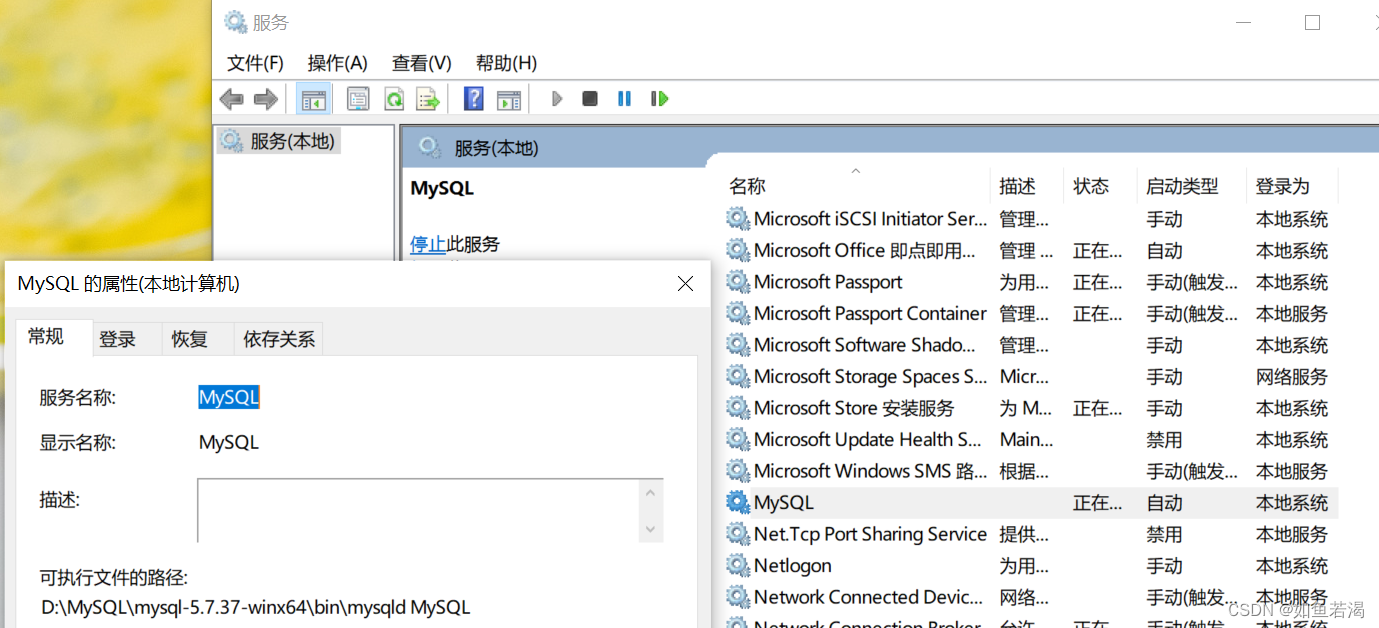The image size is (1379, 628).
Task: Click the Properties toolbar icon
Action: pos(358,99)
